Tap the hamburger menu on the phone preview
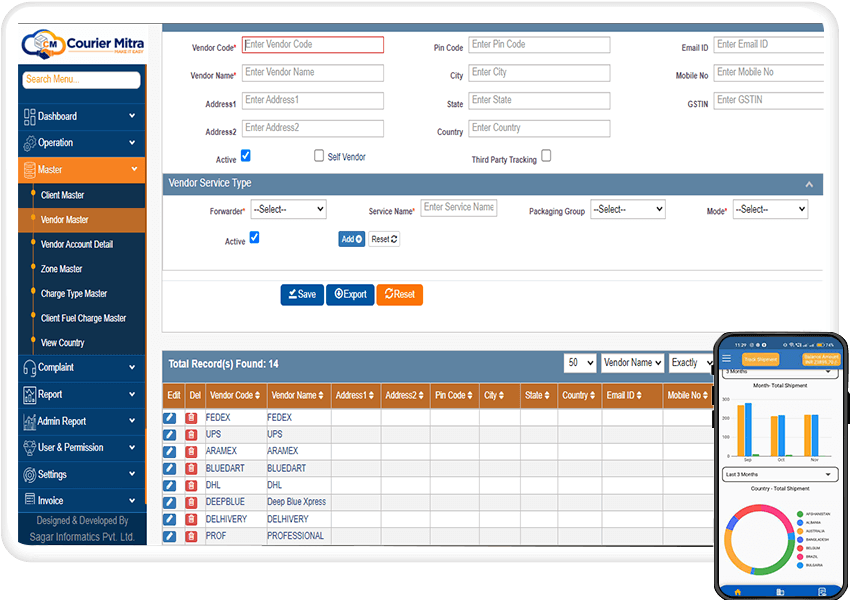Image resolution: width=850 pixels, height=600 pixels. pos(727,358)
